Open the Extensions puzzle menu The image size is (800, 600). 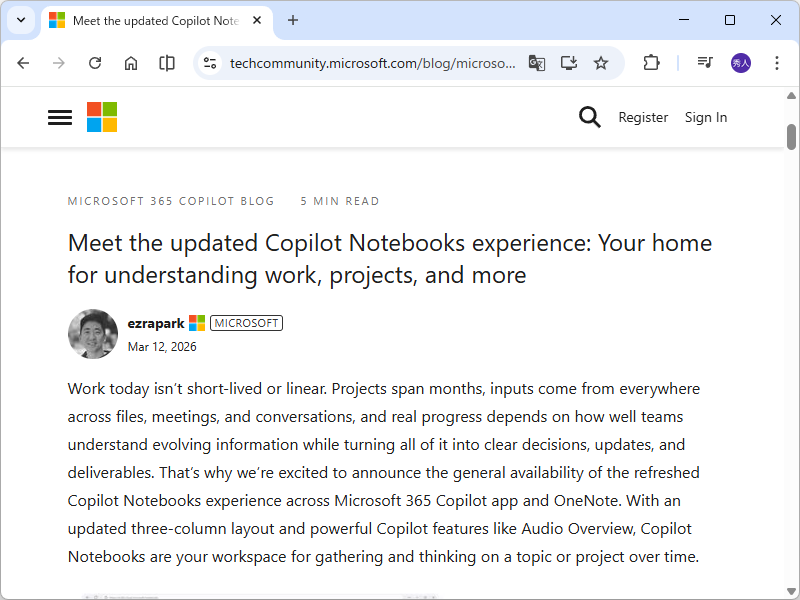tap(651, 63)
